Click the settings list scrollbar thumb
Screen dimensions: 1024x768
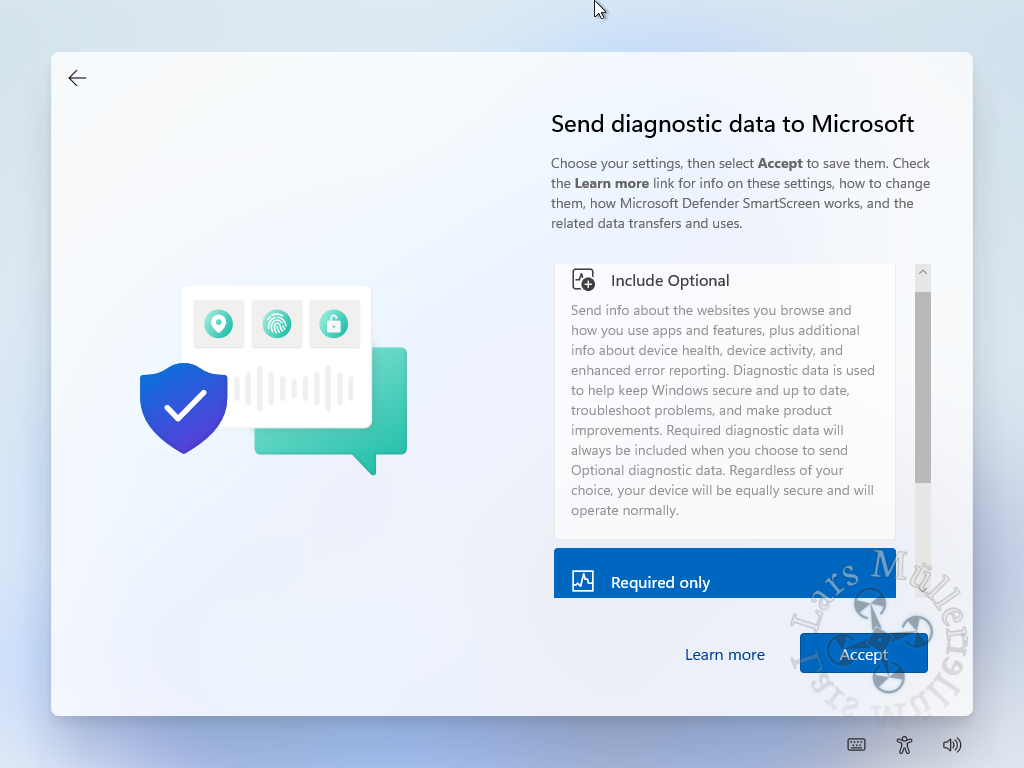pos(923,388)
